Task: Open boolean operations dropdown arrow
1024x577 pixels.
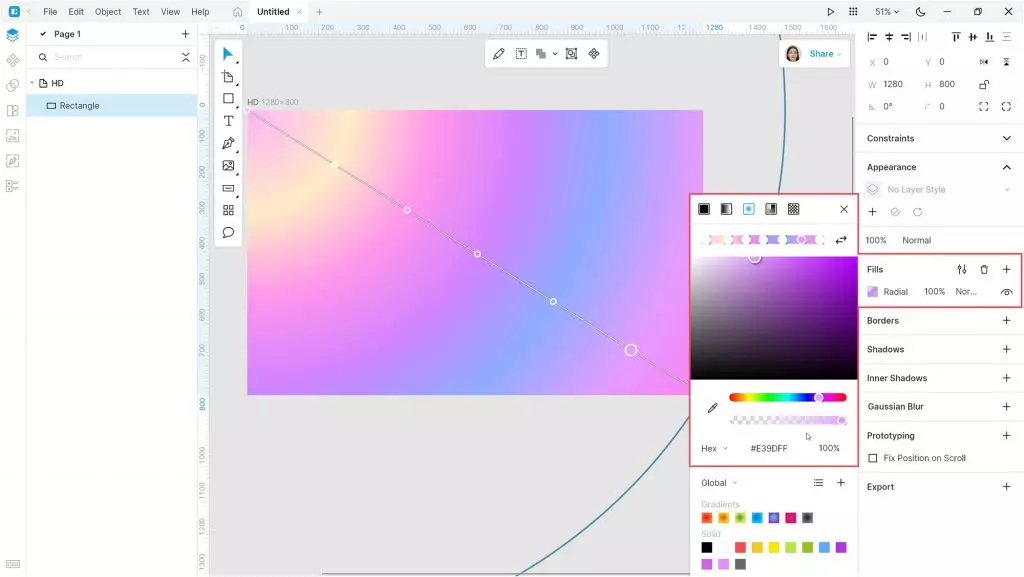Action: (554, 54)
